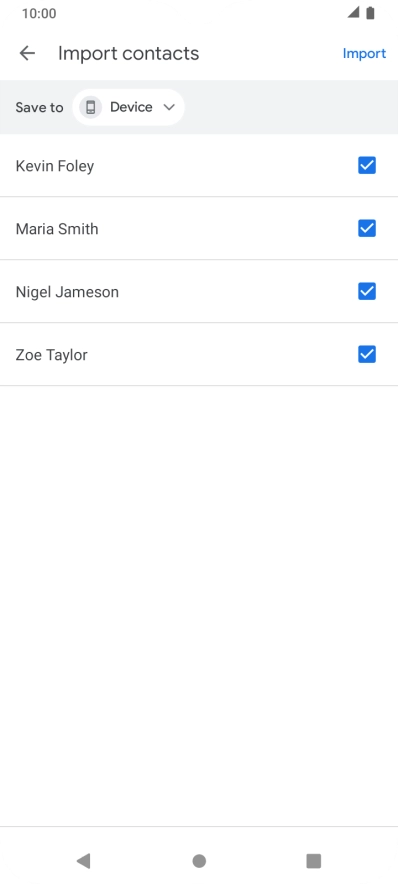Select the Kevin Foley contact name
This screenshot has height=884, width=398.
click(55, 166)
